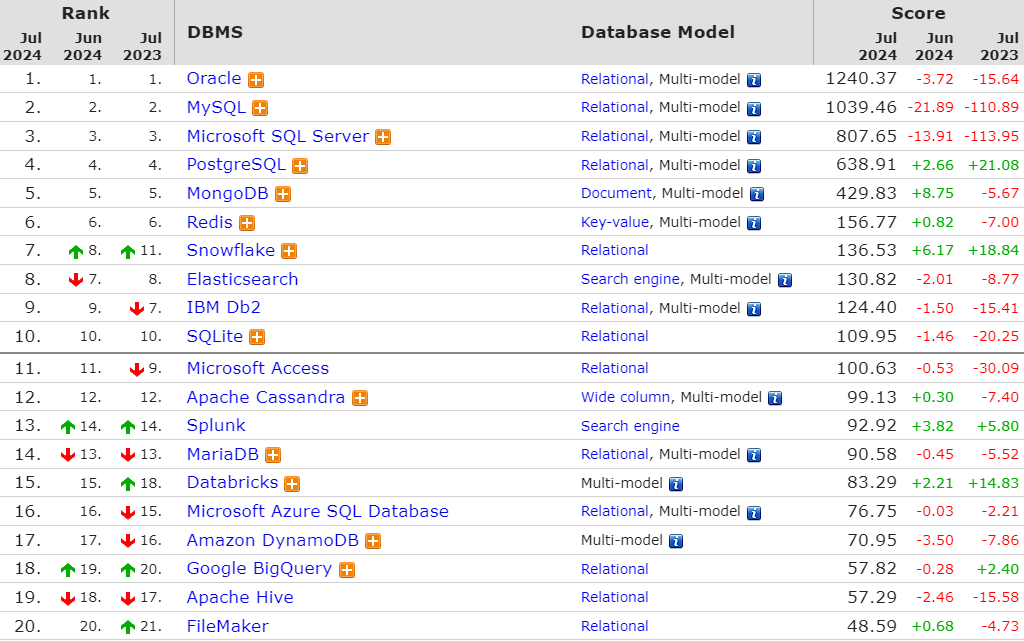Click PostgreSQL's yearly change +21.08
This screenshot has width=1024, height=641.
click(x=993, y=166)
